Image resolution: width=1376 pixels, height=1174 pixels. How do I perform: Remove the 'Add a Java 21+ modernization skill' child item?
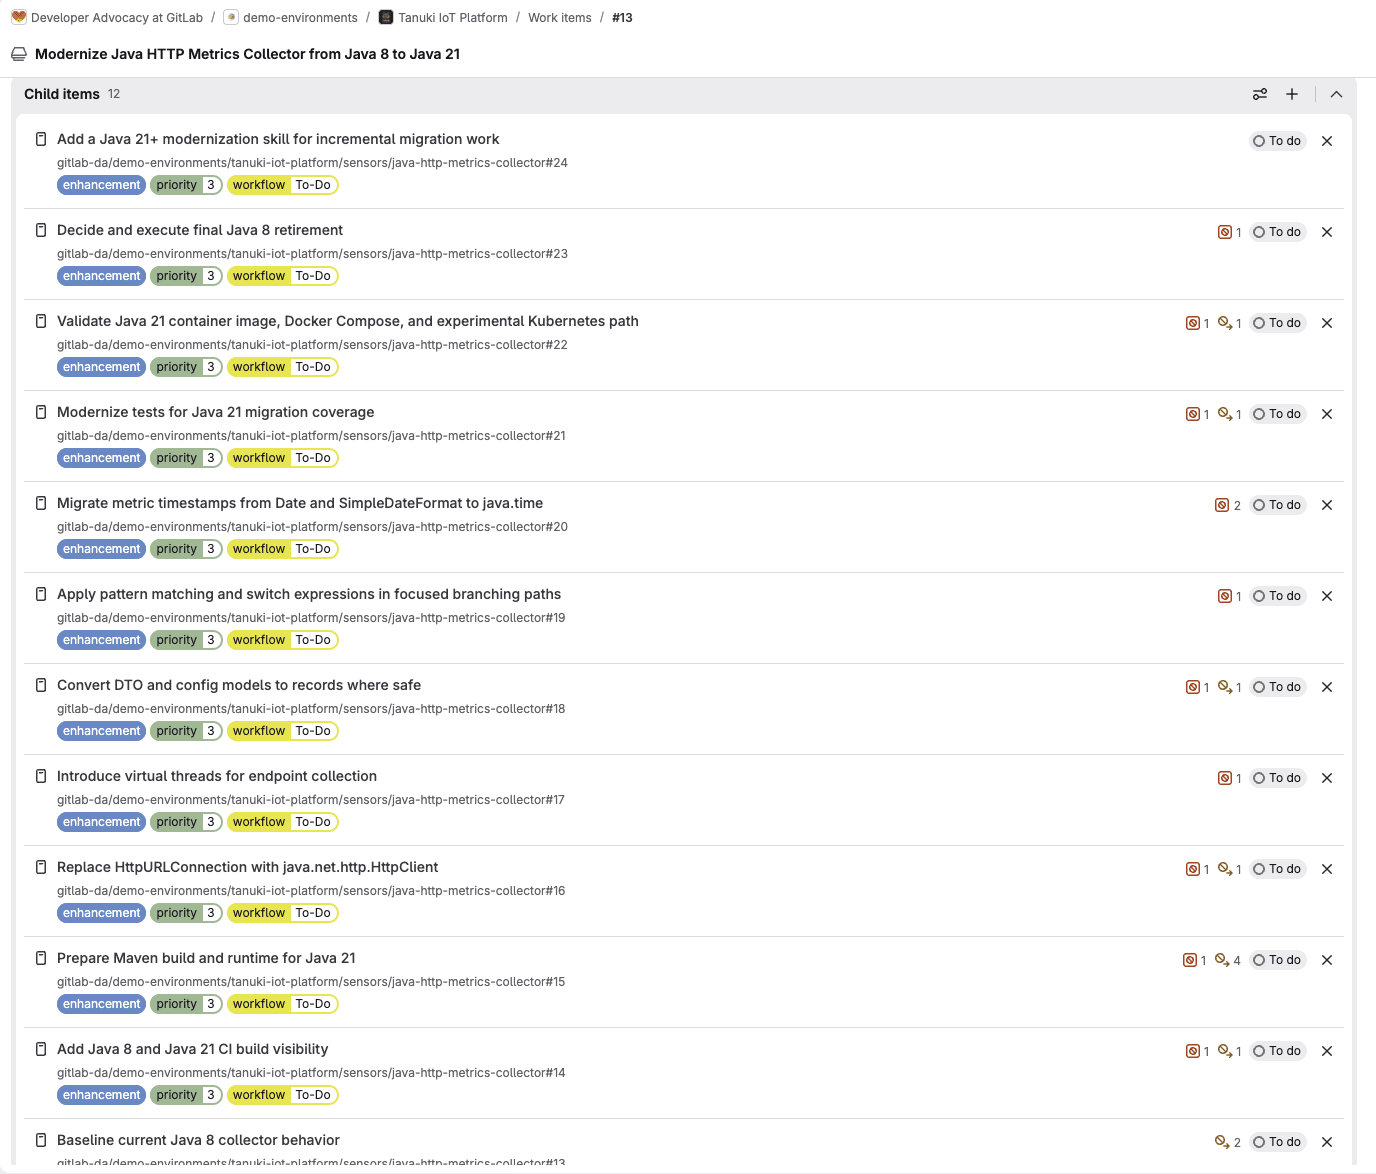tap(1327, 141)
